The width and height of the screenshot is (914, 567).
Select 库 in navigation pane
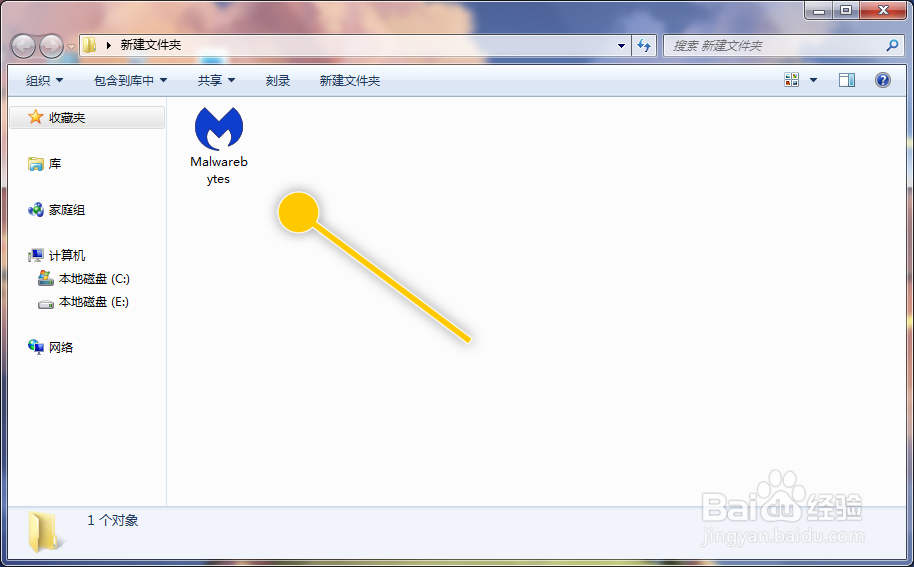pyautogui.click(x=55, y=164)
